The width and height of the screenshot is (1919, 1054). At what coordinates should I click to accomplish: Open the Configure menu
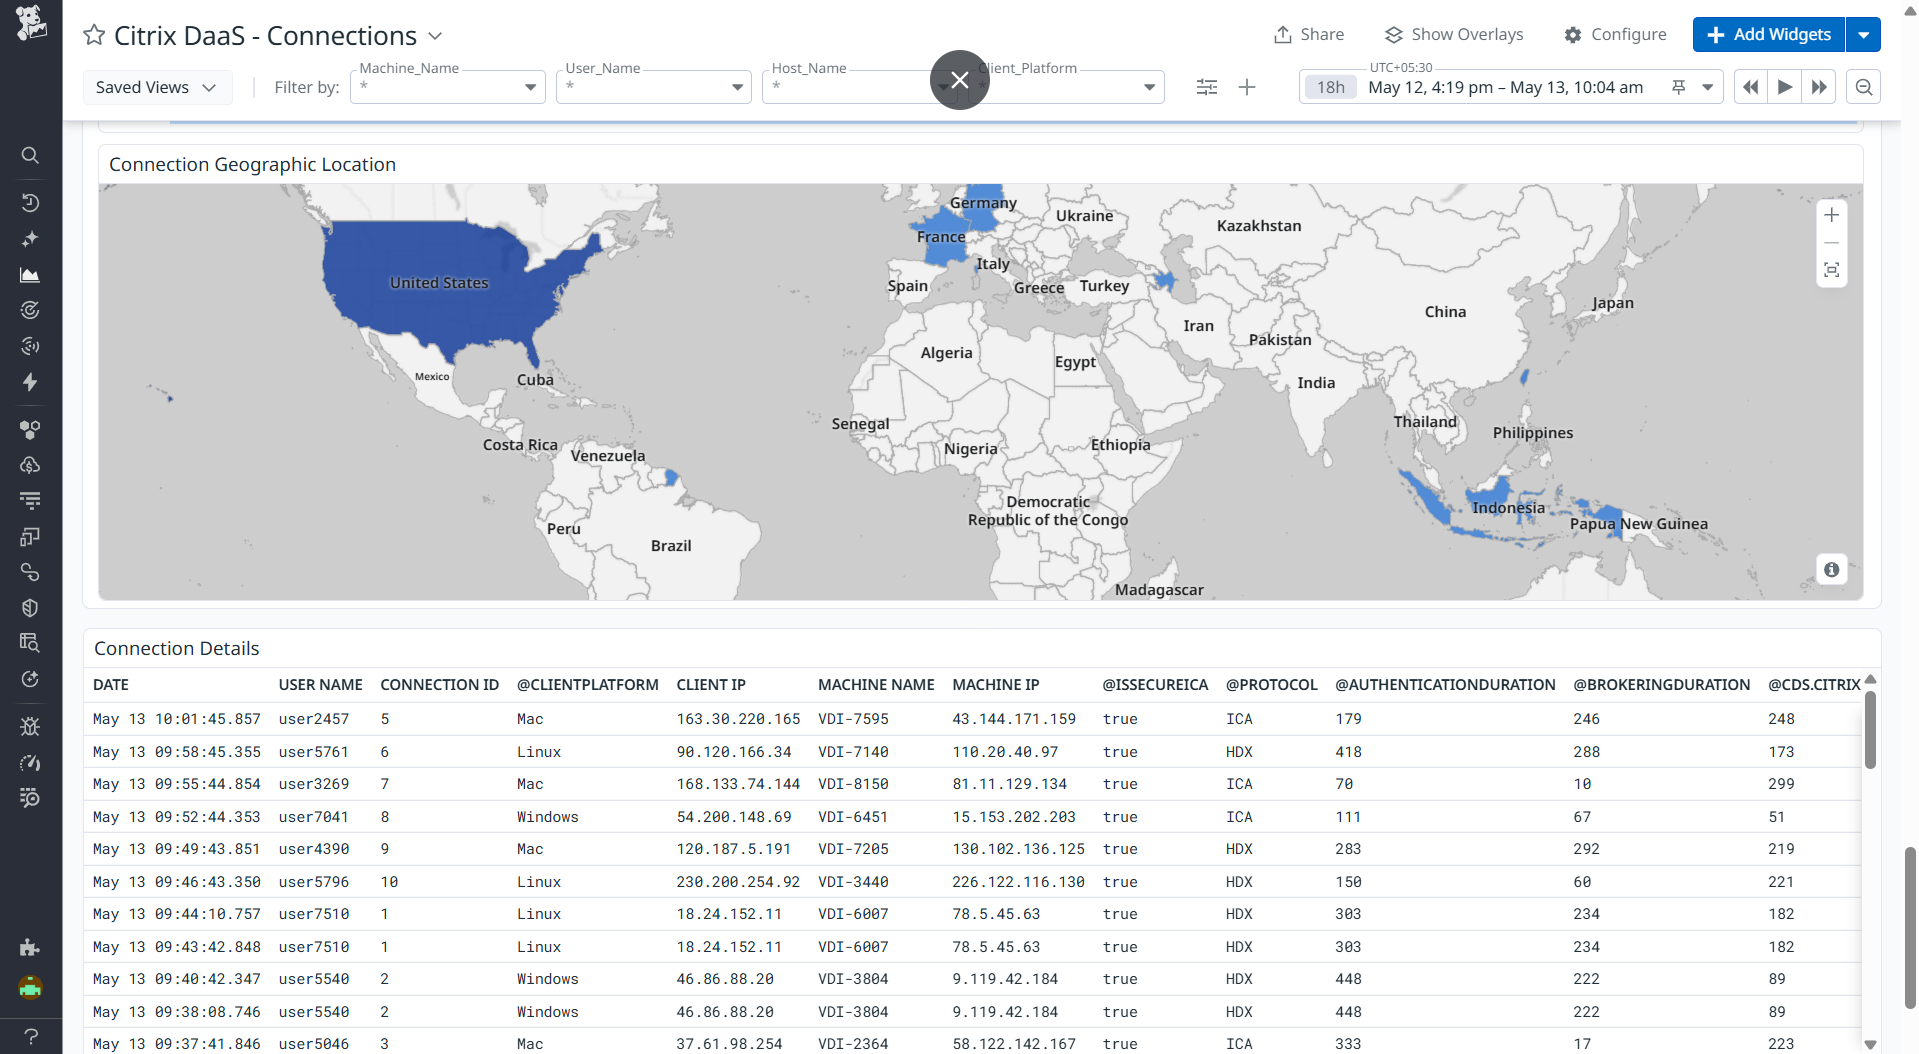tap(1615, 34)
